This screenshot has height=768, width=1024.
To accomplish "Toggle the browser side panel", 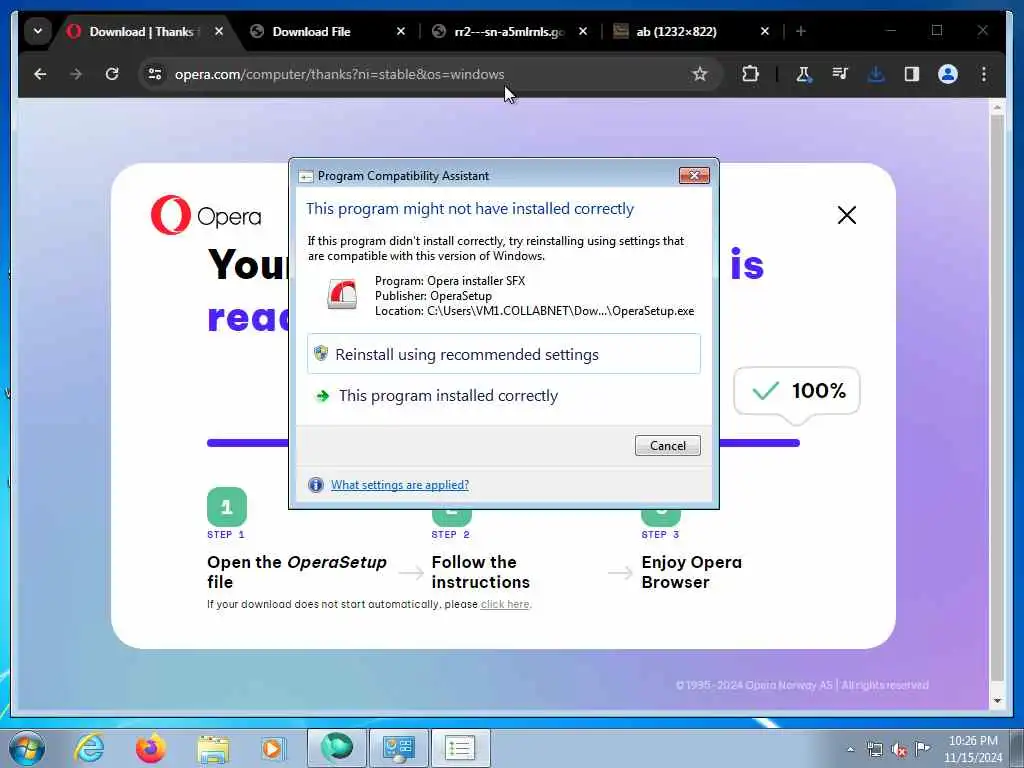I will point(912,74).
